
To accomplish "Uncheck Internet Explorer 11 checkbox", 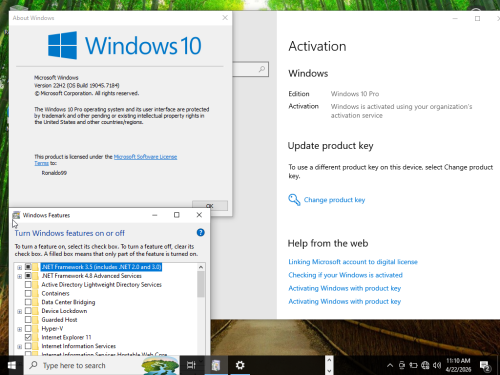I will [28, 337].
